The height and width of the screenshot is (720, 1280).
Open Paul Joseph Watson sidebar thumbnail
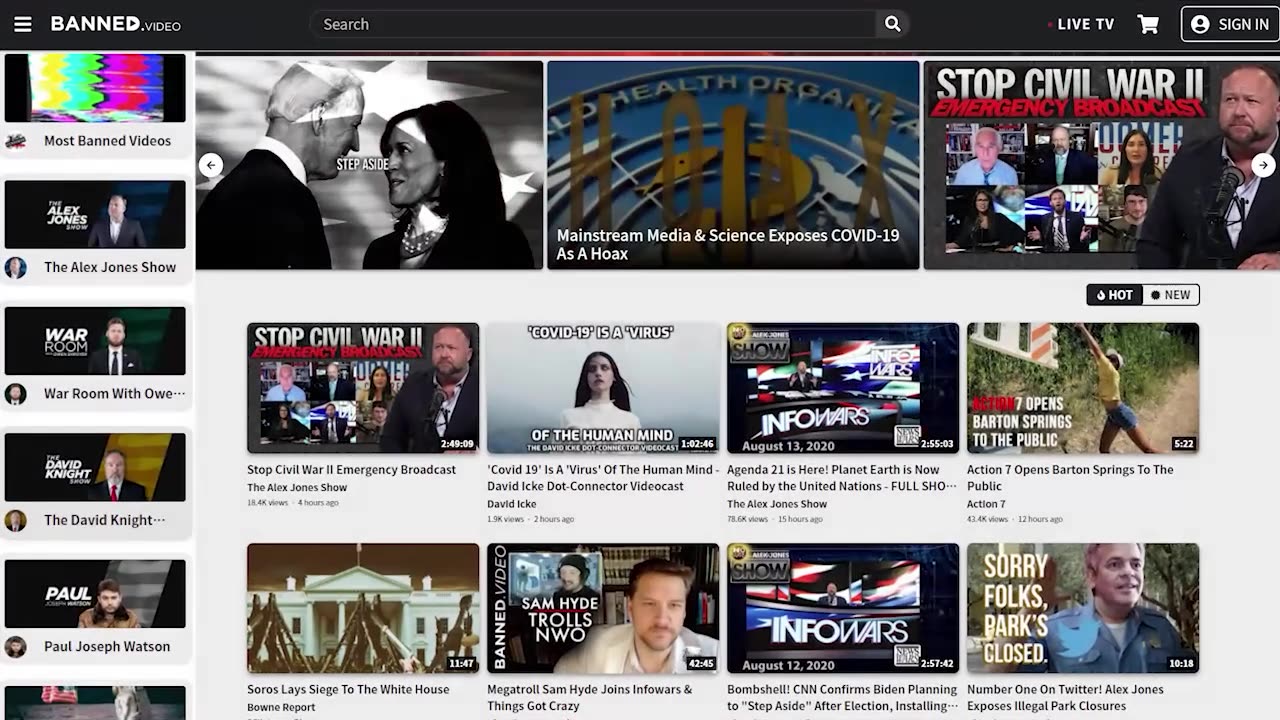(x=95, y=594)
